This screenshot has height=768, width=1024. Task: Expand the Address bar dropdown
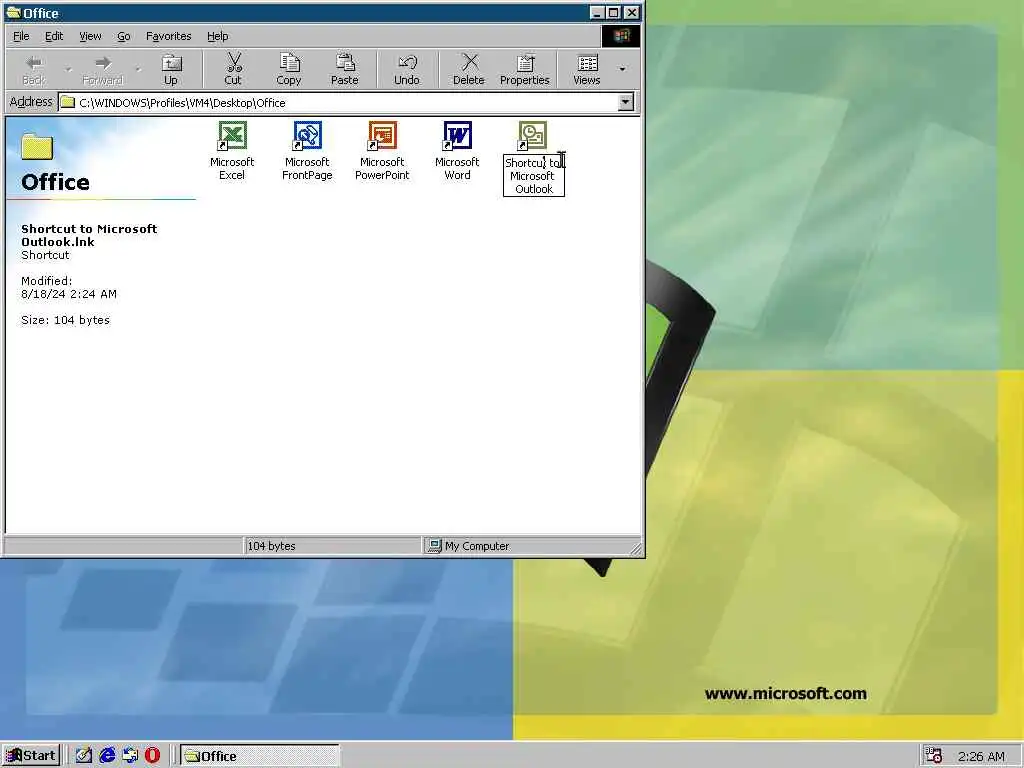626,103
